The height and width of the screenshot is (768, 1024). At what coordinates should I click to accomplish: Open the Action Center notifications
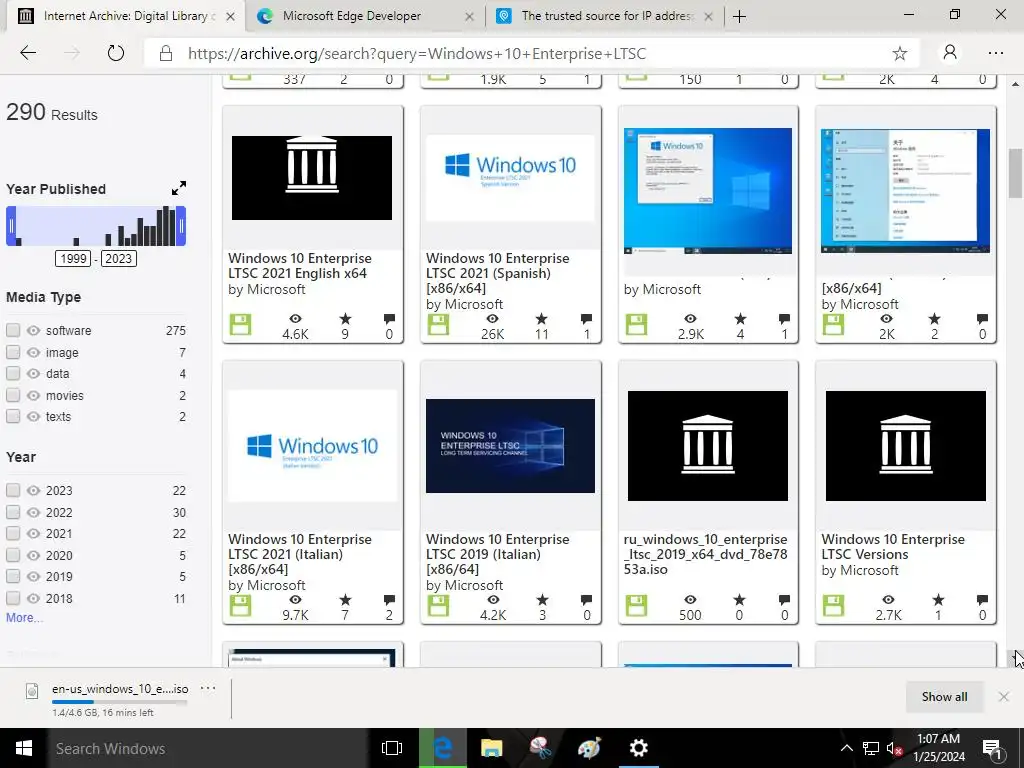(x=992, y=749)
